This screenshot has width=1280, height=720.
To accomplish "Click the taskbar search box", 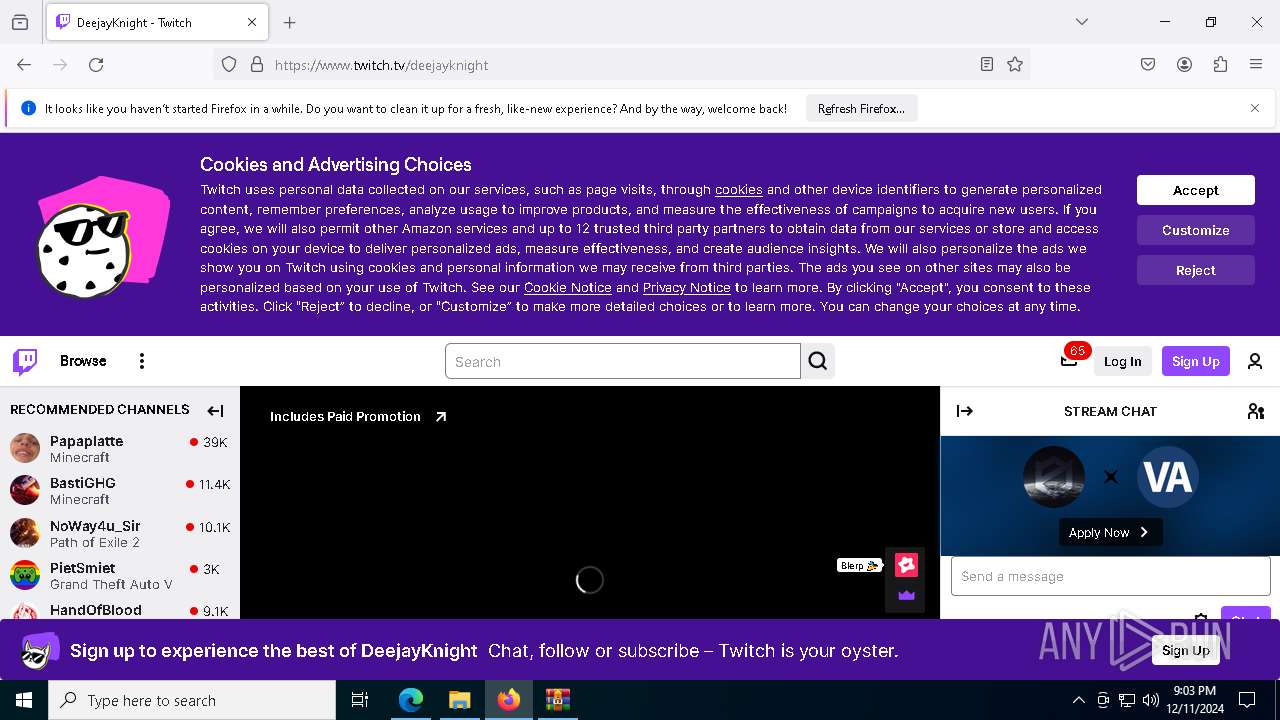I will tap(192, 700).
